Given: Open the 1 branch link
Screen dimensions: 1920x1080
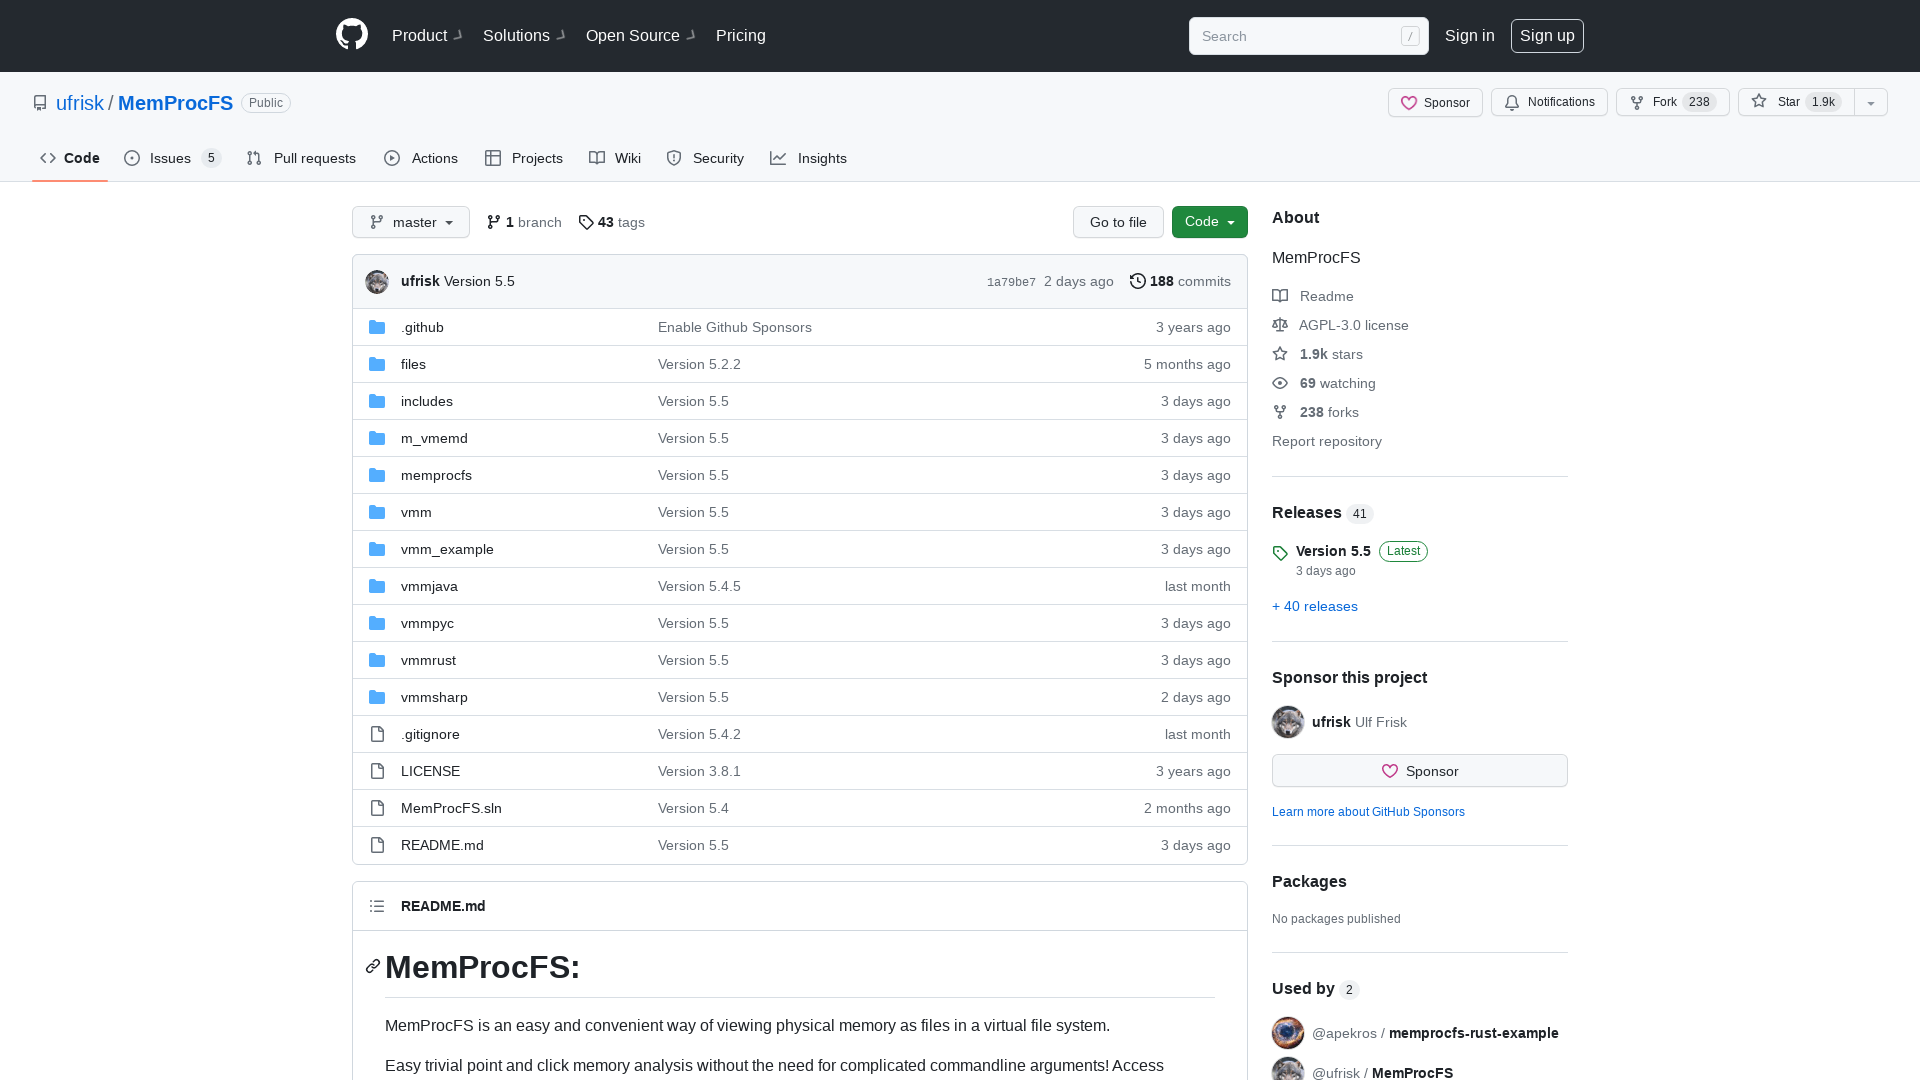Looking at the screenshot, I should click(524, 222).
